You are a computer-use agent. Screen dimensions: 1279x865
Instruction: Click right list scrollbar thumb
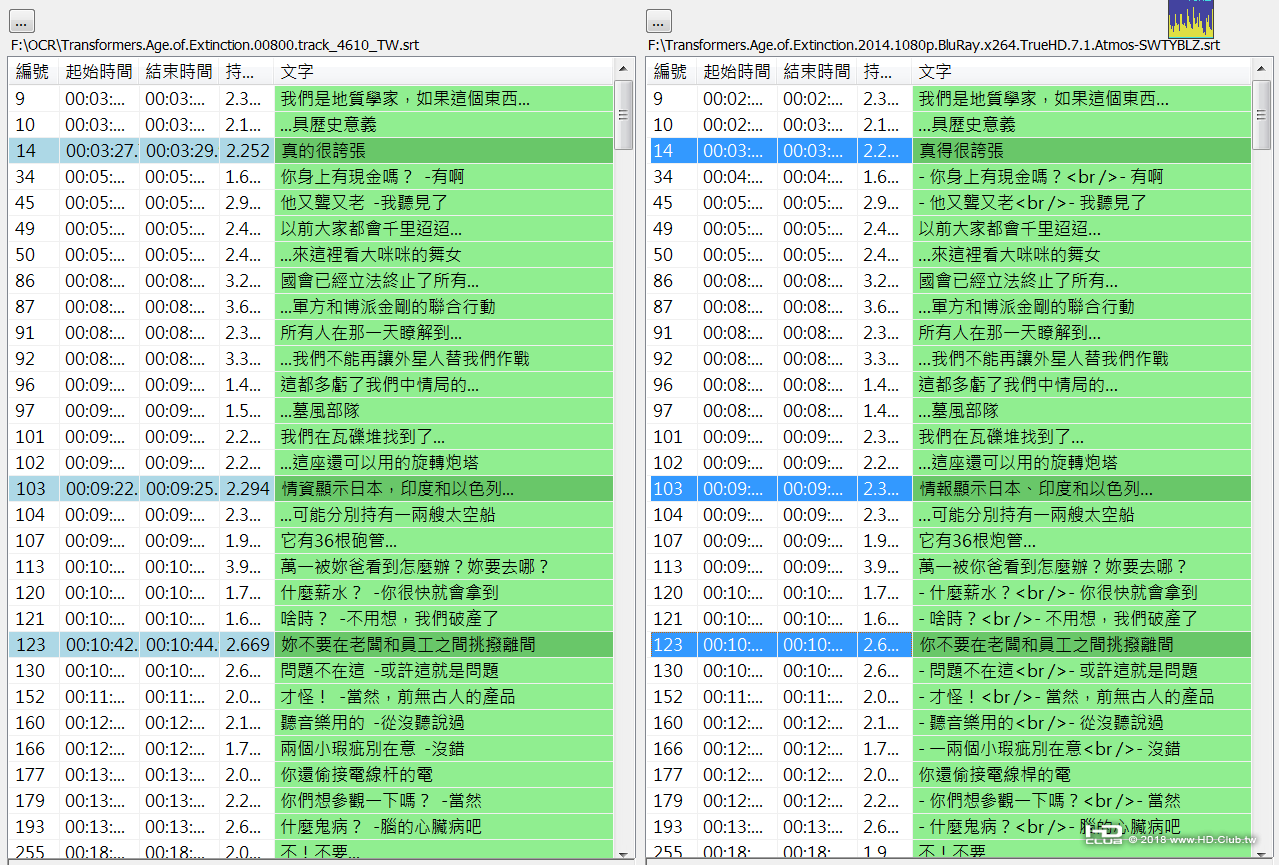pyautogui.click(x=1261, y=114)
